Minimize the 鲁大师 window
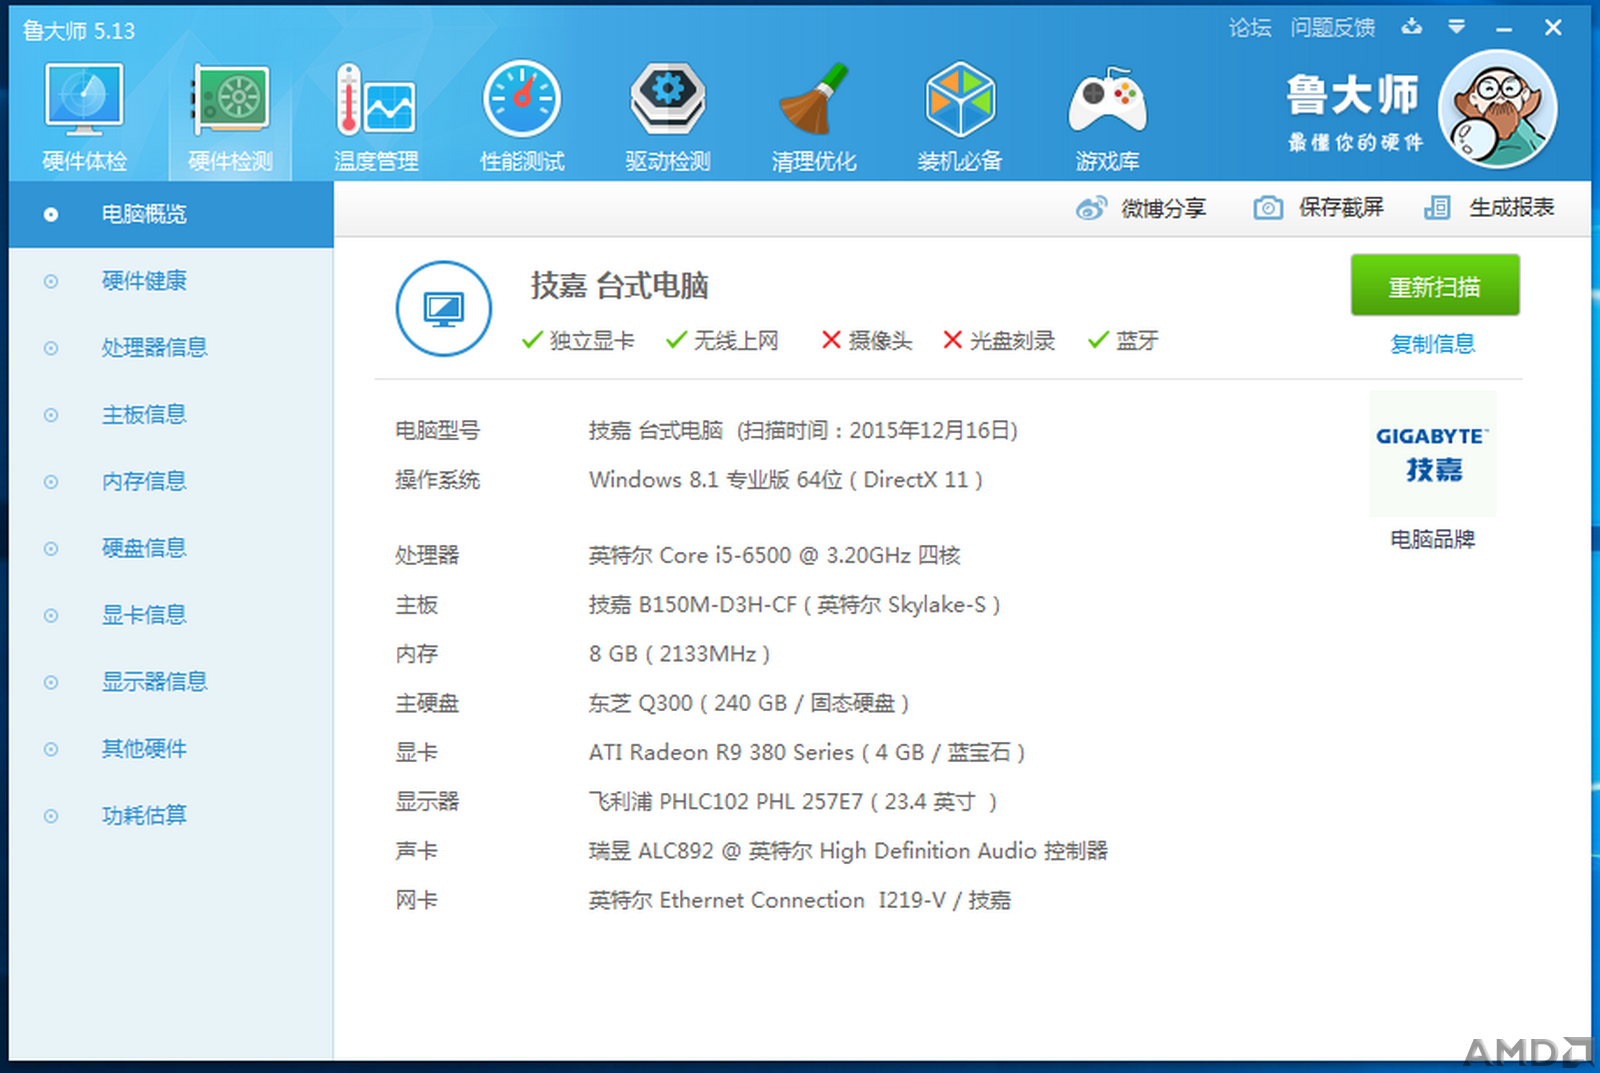This screenshot has height=1073, width=1600. 1504,28
